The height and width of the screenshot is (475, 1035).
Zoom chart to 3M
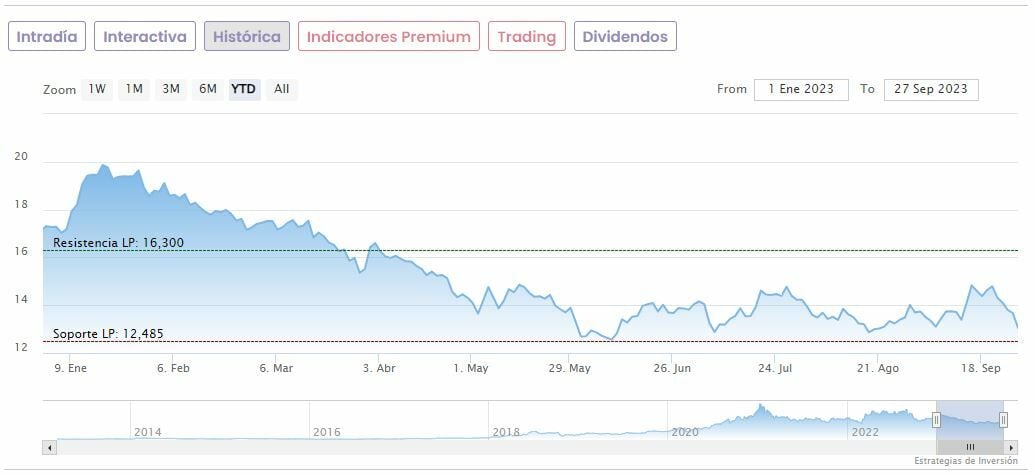(171, 89)
